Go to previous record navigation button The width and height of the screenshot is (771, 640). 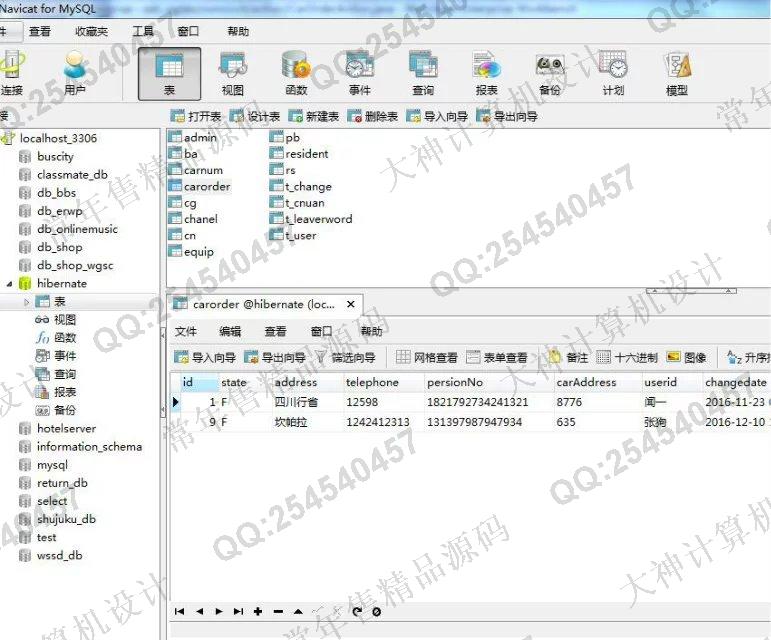pyautogui.click(x=199, y=611)
